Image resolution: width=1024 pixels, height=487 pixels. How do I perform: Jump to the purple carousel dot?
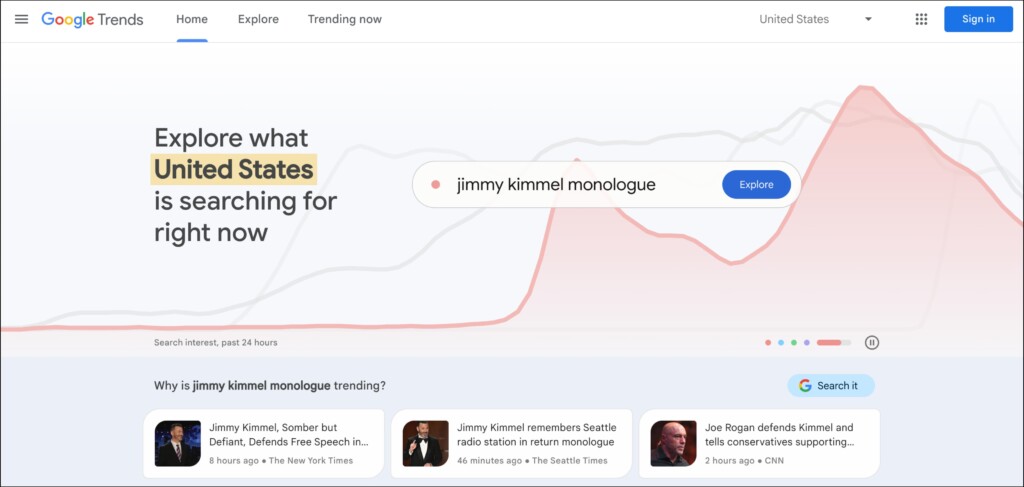coord(807,342)
